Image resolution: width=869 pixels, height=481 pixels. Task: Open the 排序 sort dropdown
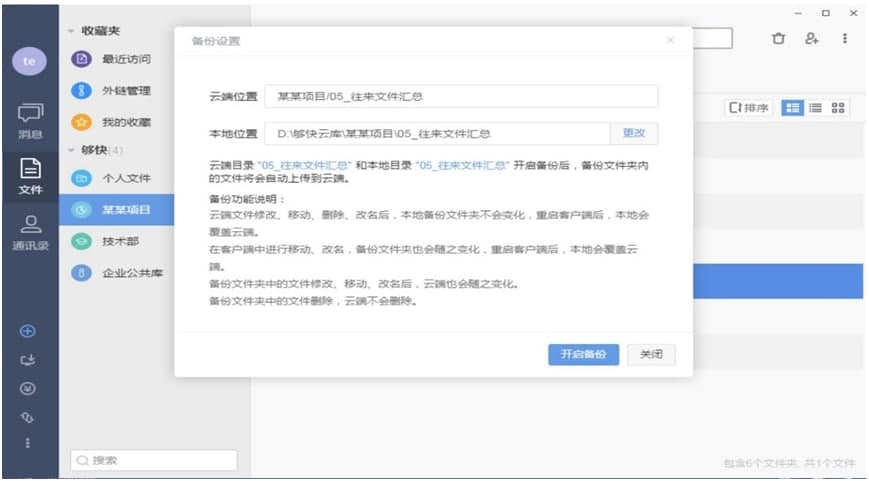click(749, 108)
